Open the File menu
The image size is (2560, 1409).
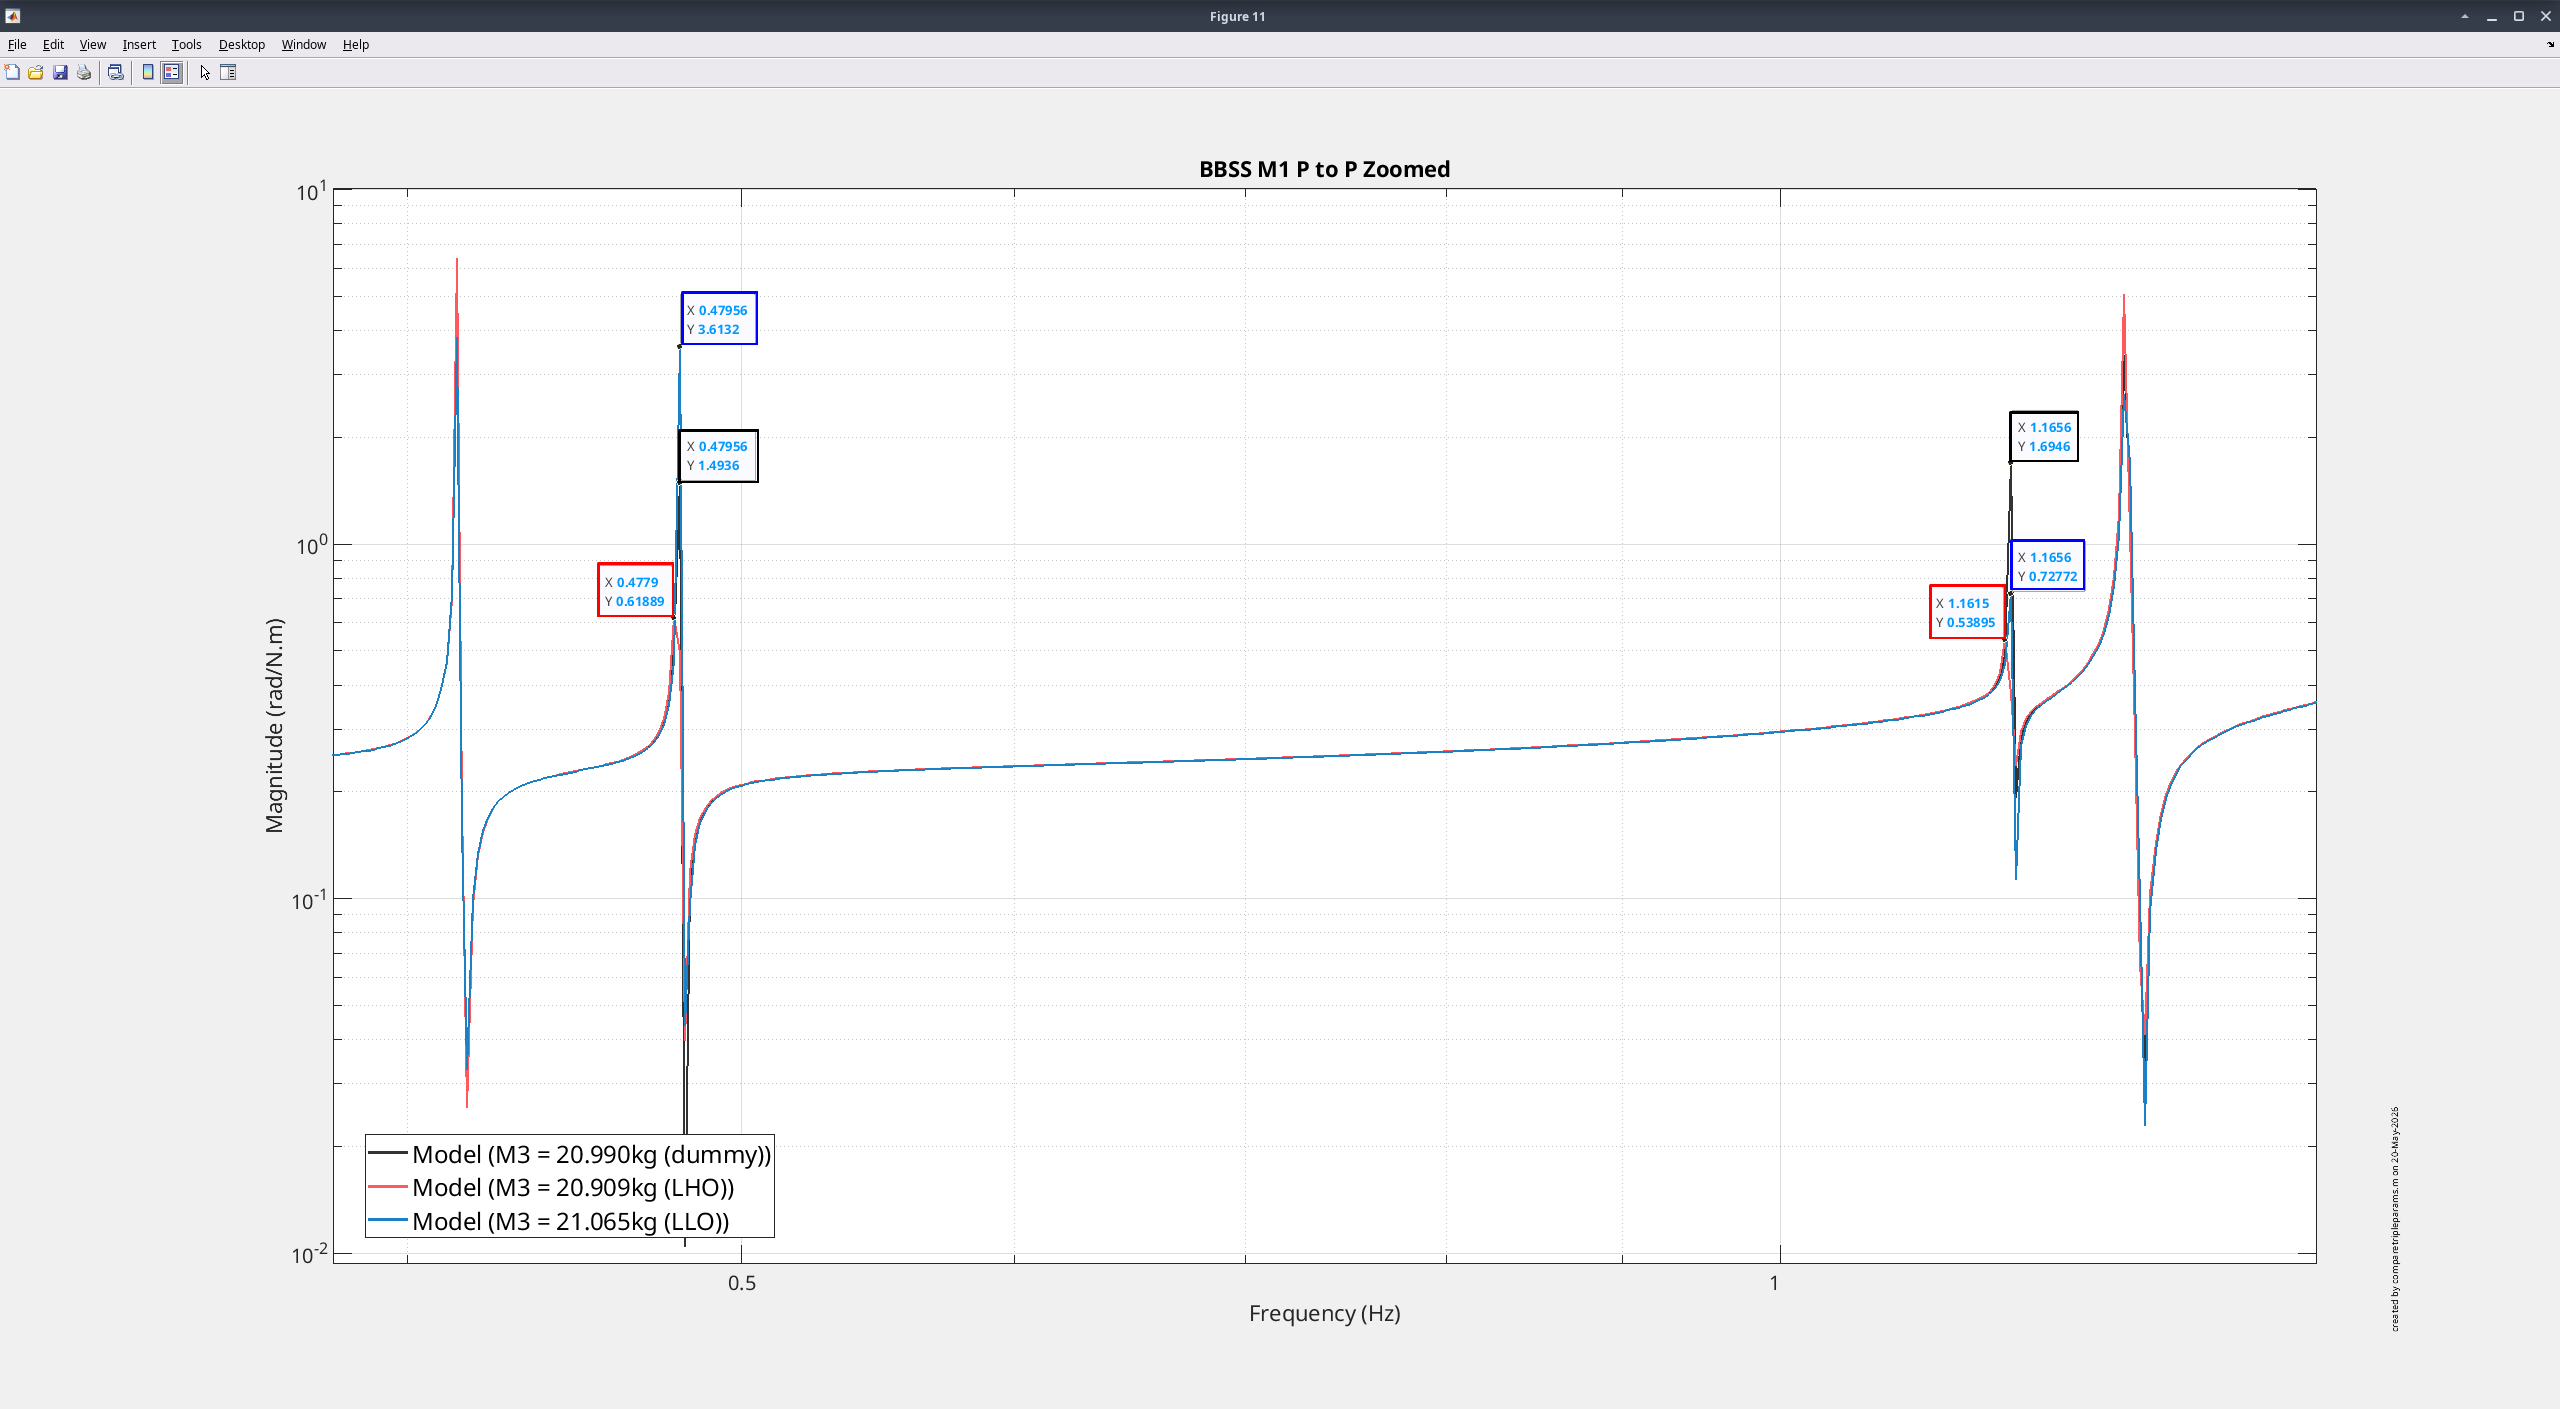[x=17, y=44]
